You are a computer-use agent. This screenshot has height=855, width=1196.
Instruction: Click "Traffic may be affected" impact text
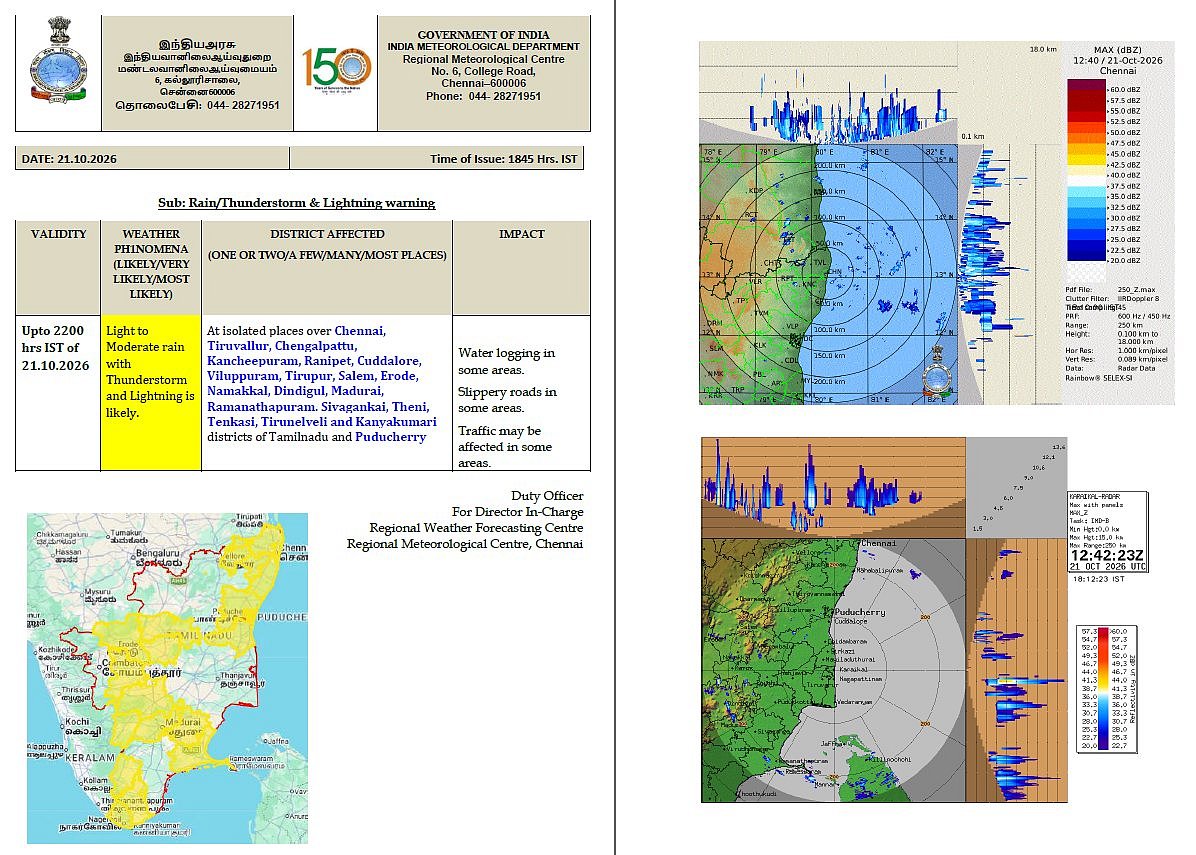click(x=505, y=446)
